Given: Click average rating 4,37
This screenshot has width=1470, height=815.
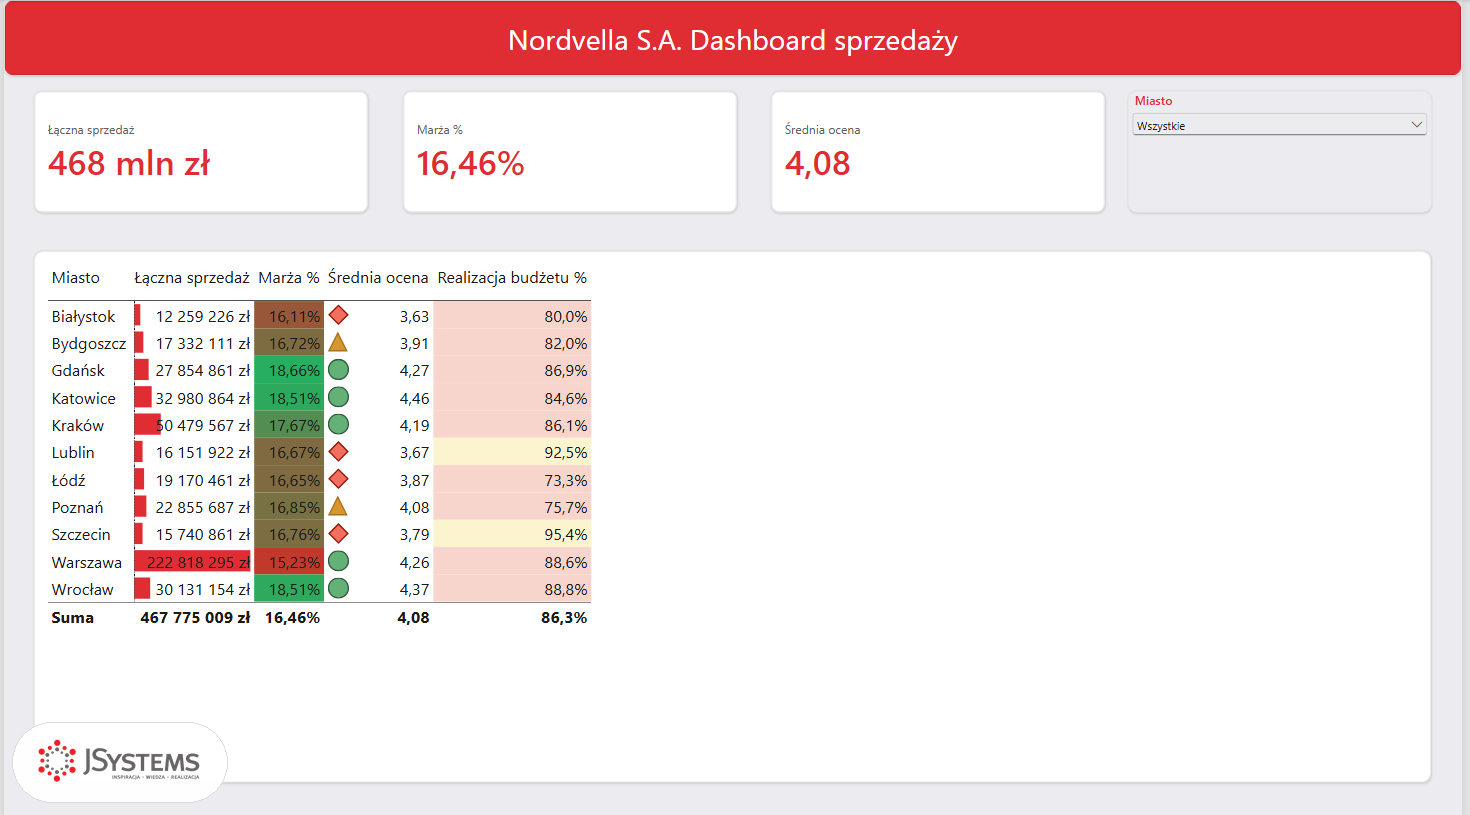Looking at the screenshot, I should [x=414, y=589].
